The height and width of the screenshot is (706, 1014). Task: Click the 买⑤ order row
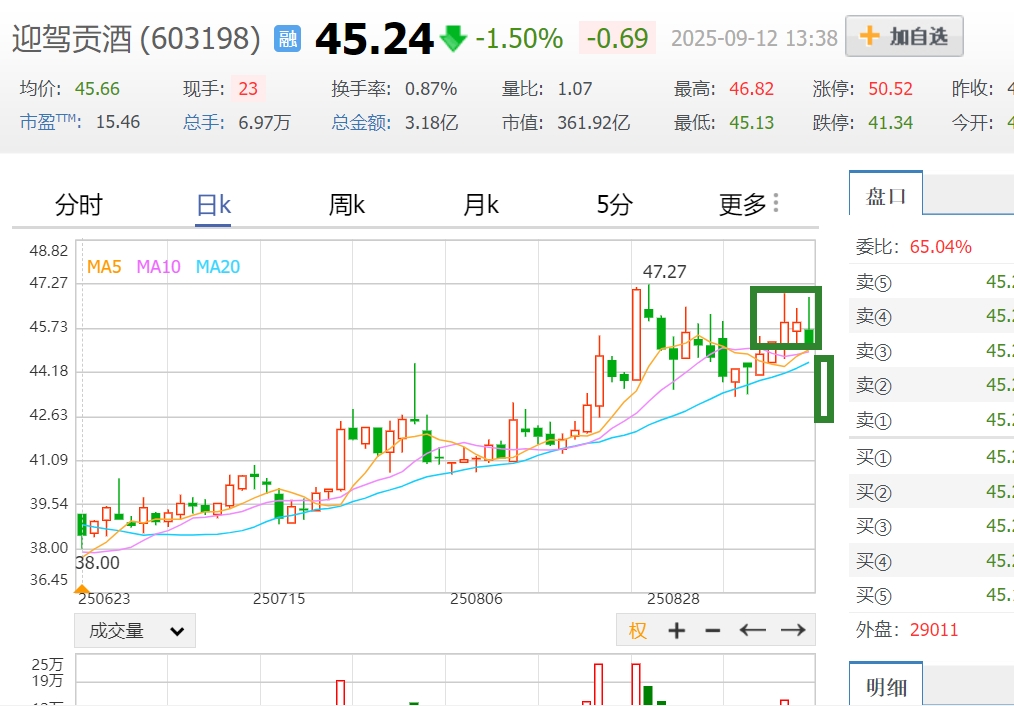(x=931, y=595)
